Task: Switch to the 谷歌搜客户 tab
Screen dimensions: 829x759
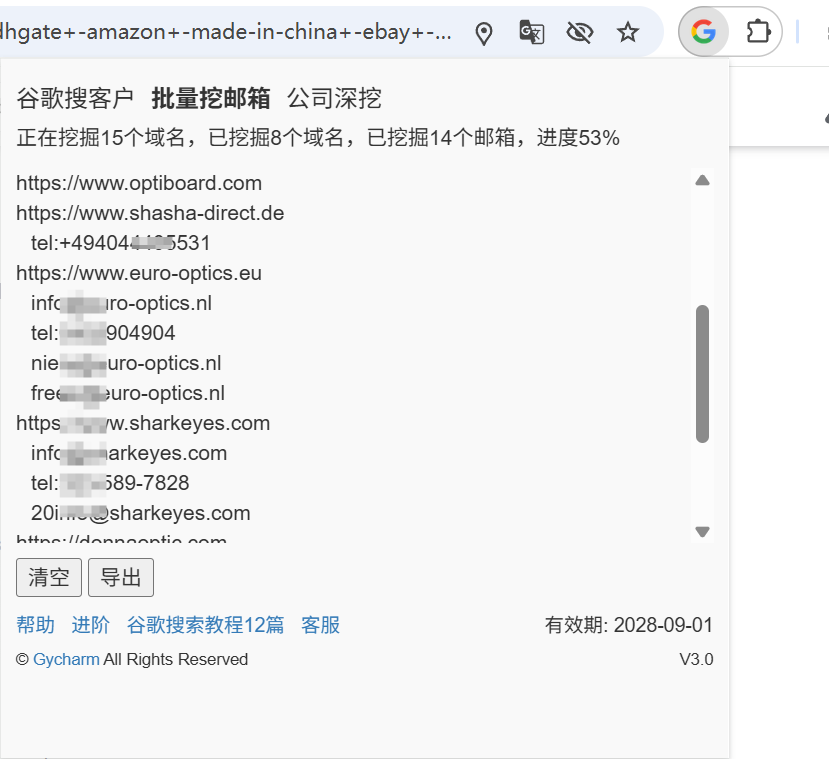Action: click(75, 98)
